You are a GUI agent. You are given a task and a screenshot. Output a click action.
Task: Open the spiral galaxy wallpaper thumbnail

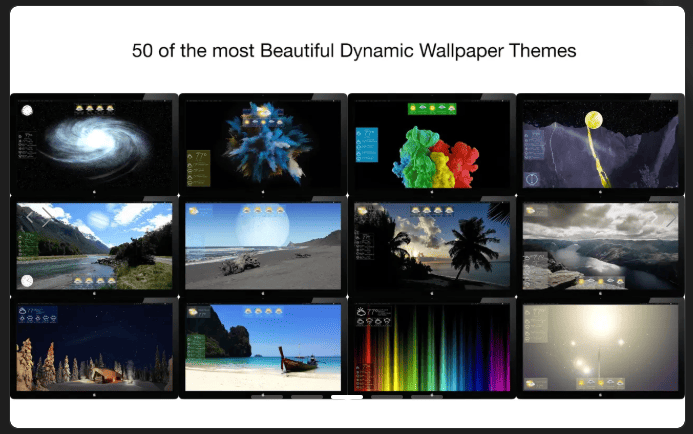click(94, 145)
